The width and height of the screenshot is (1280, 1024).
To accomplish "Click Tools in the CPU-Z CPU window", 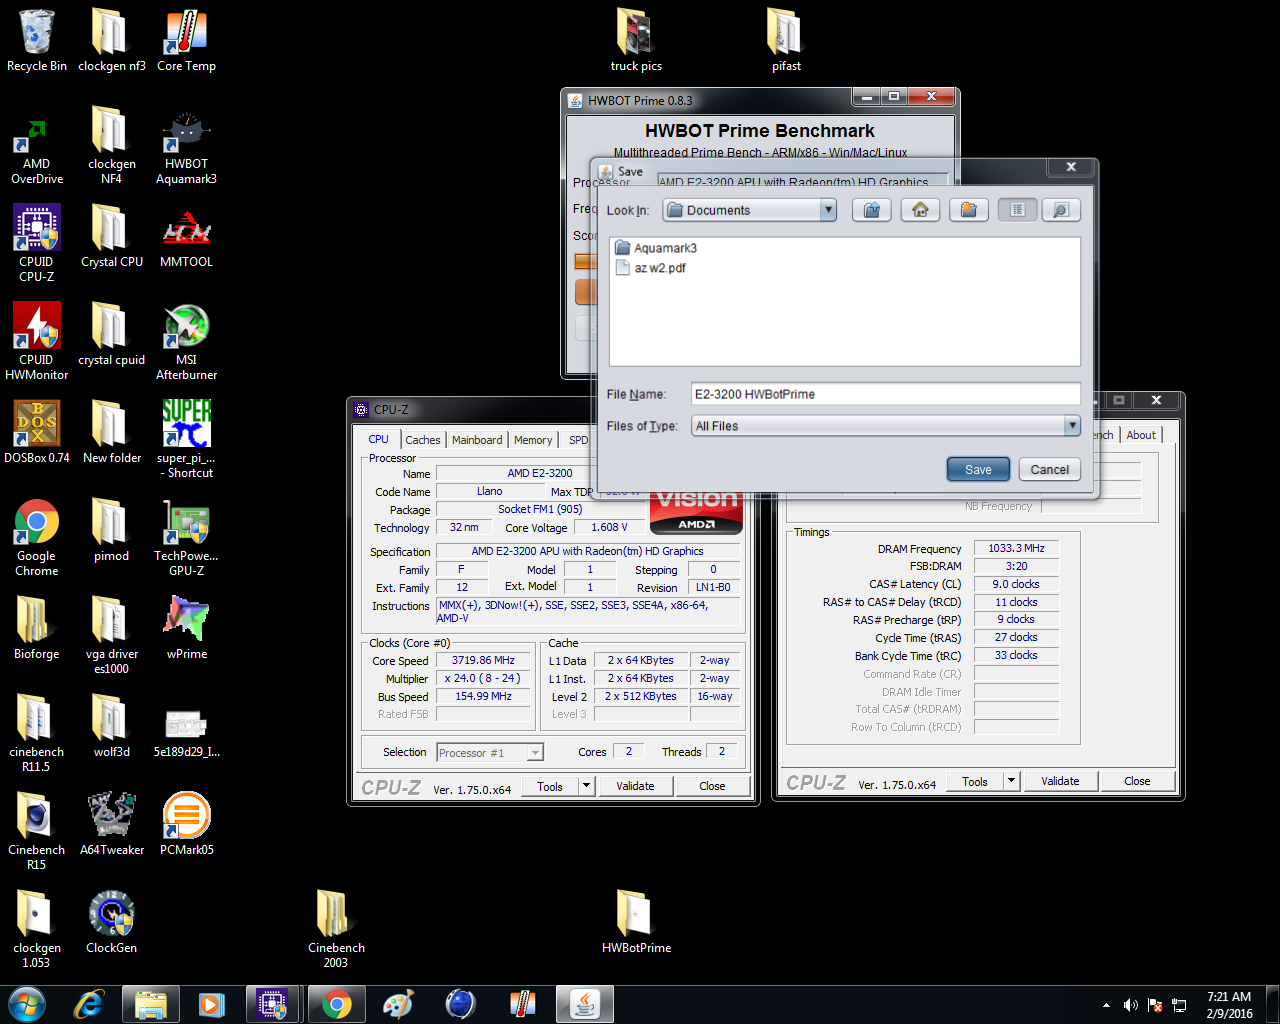I will click(550, 786).
